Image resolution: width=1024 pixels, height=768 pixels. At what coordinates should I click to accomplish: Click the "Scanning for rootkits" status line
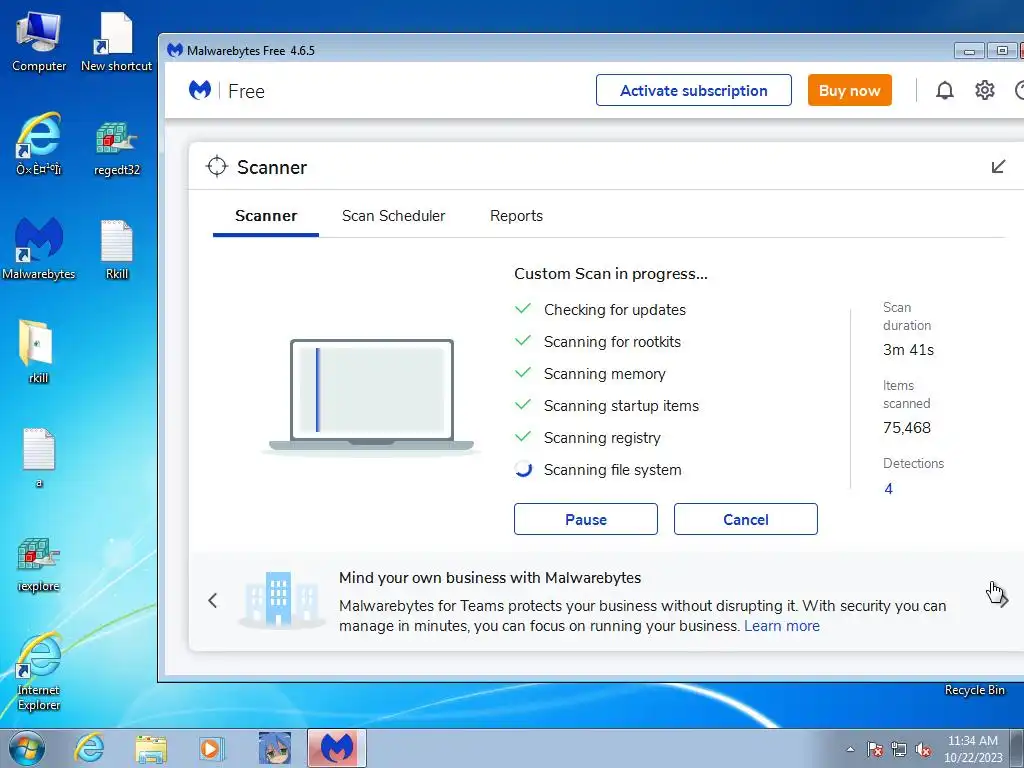click(x=612, y=342)
